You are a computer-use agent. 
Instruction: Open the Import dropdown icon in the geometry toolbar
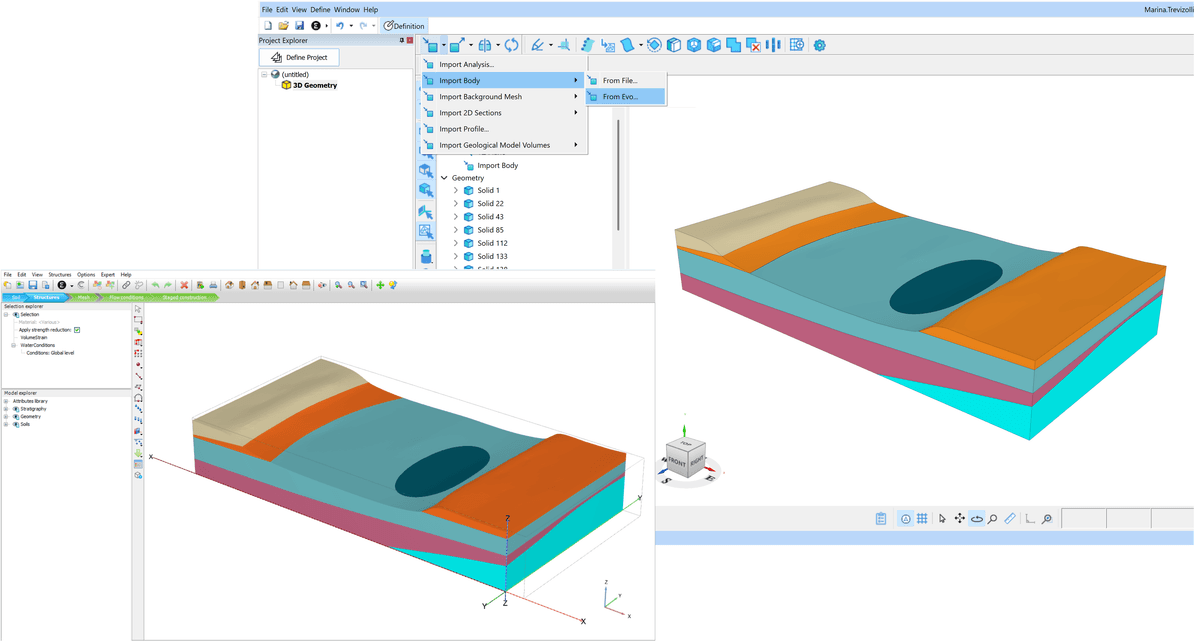click(431, 45)
